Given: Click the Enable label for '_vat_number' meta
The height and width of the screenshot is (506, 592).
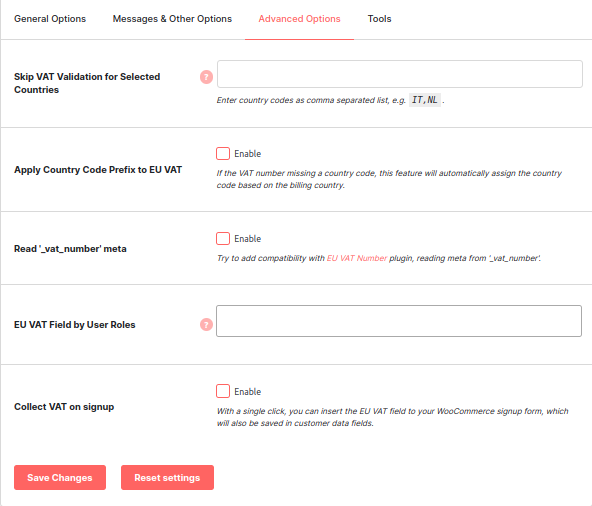Looking at the screenshot, I should [x=248, y=239].
